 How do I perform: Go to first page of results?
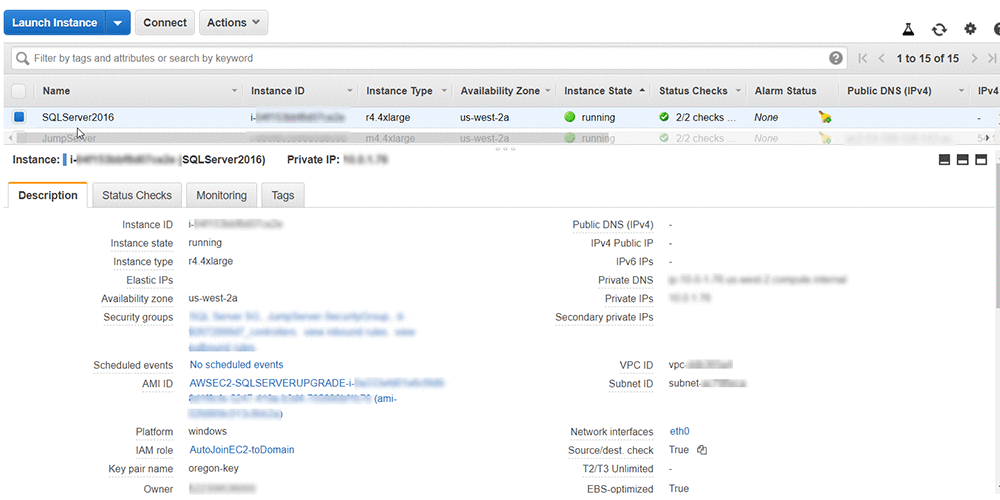(x=863, y=58)
